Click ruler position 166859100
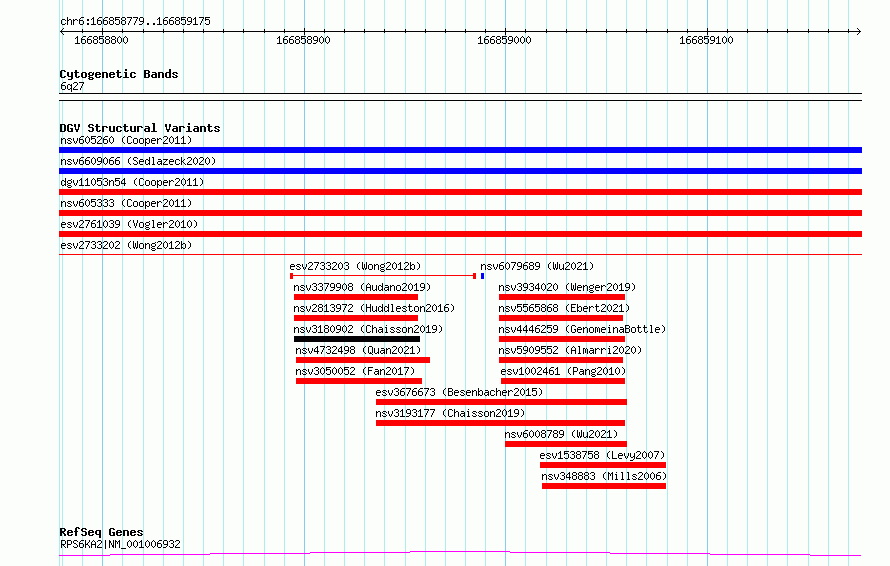The image size is (890, 566). coord(706,40)
